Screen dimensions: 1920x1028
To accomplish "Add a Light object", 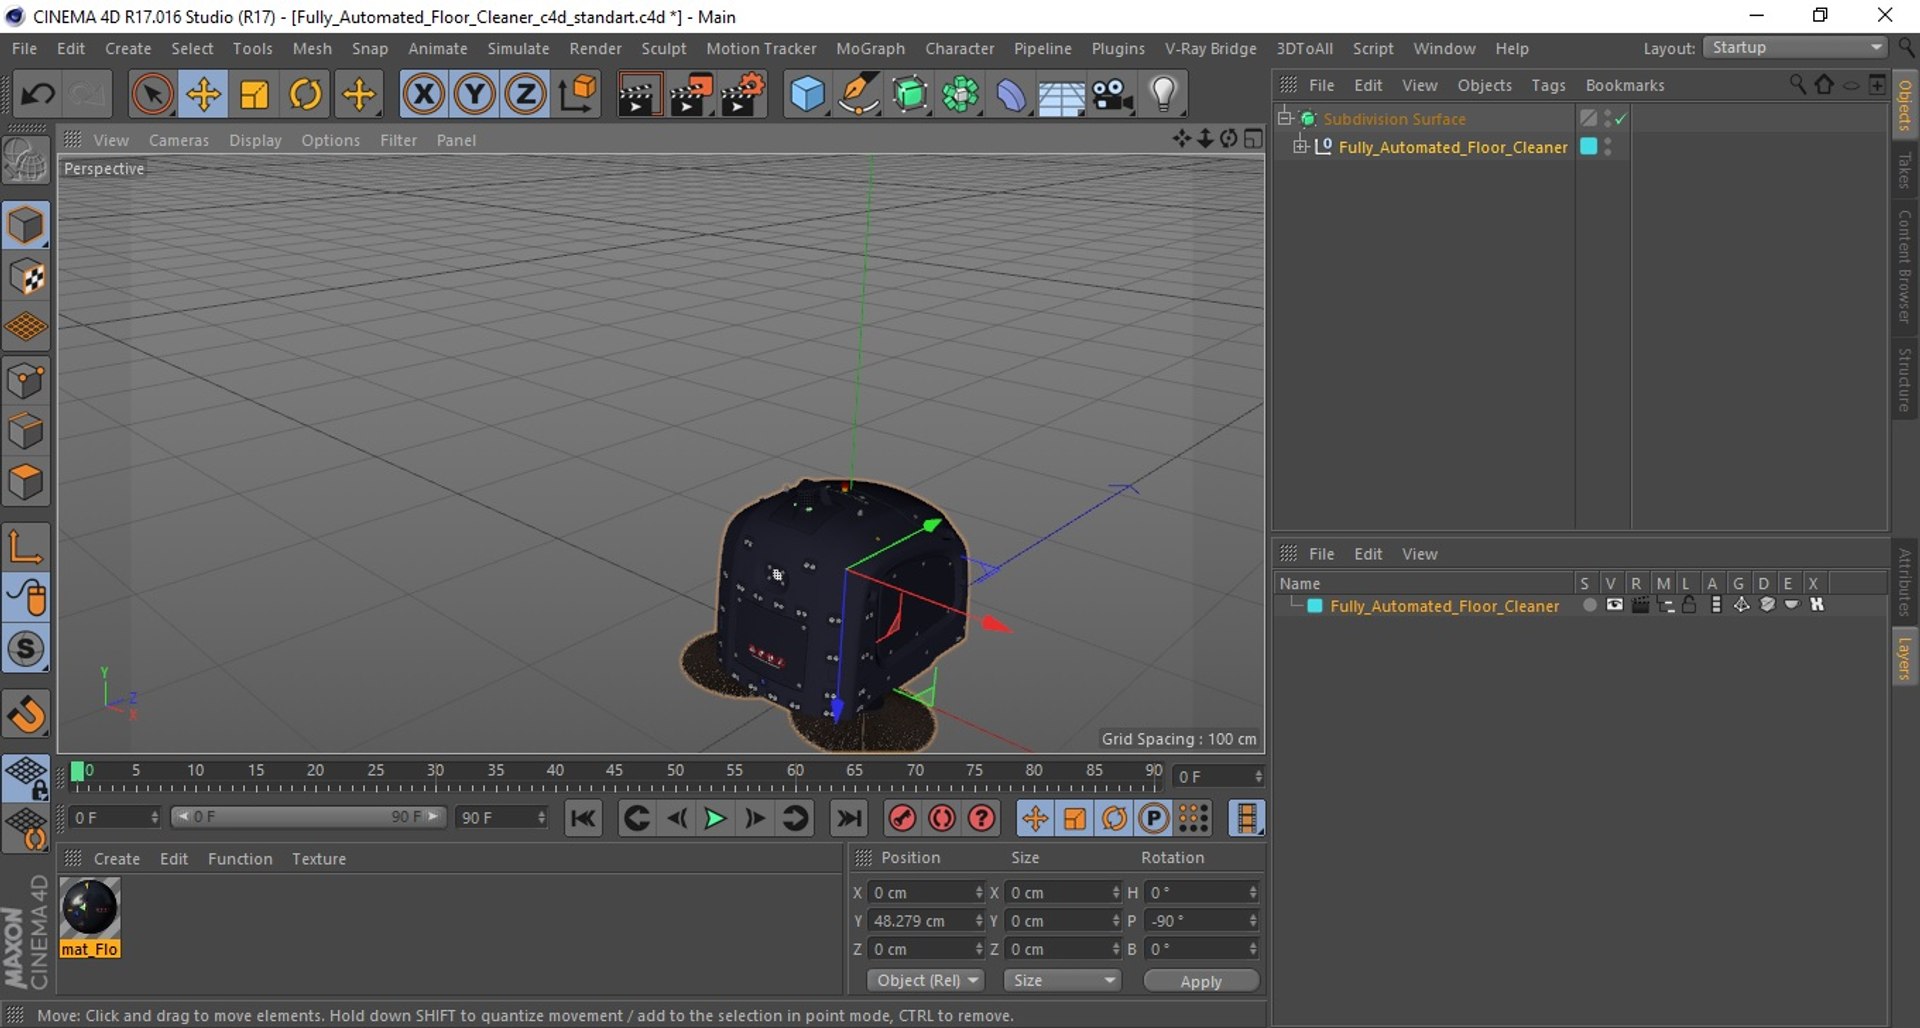I will point(1163,94).
